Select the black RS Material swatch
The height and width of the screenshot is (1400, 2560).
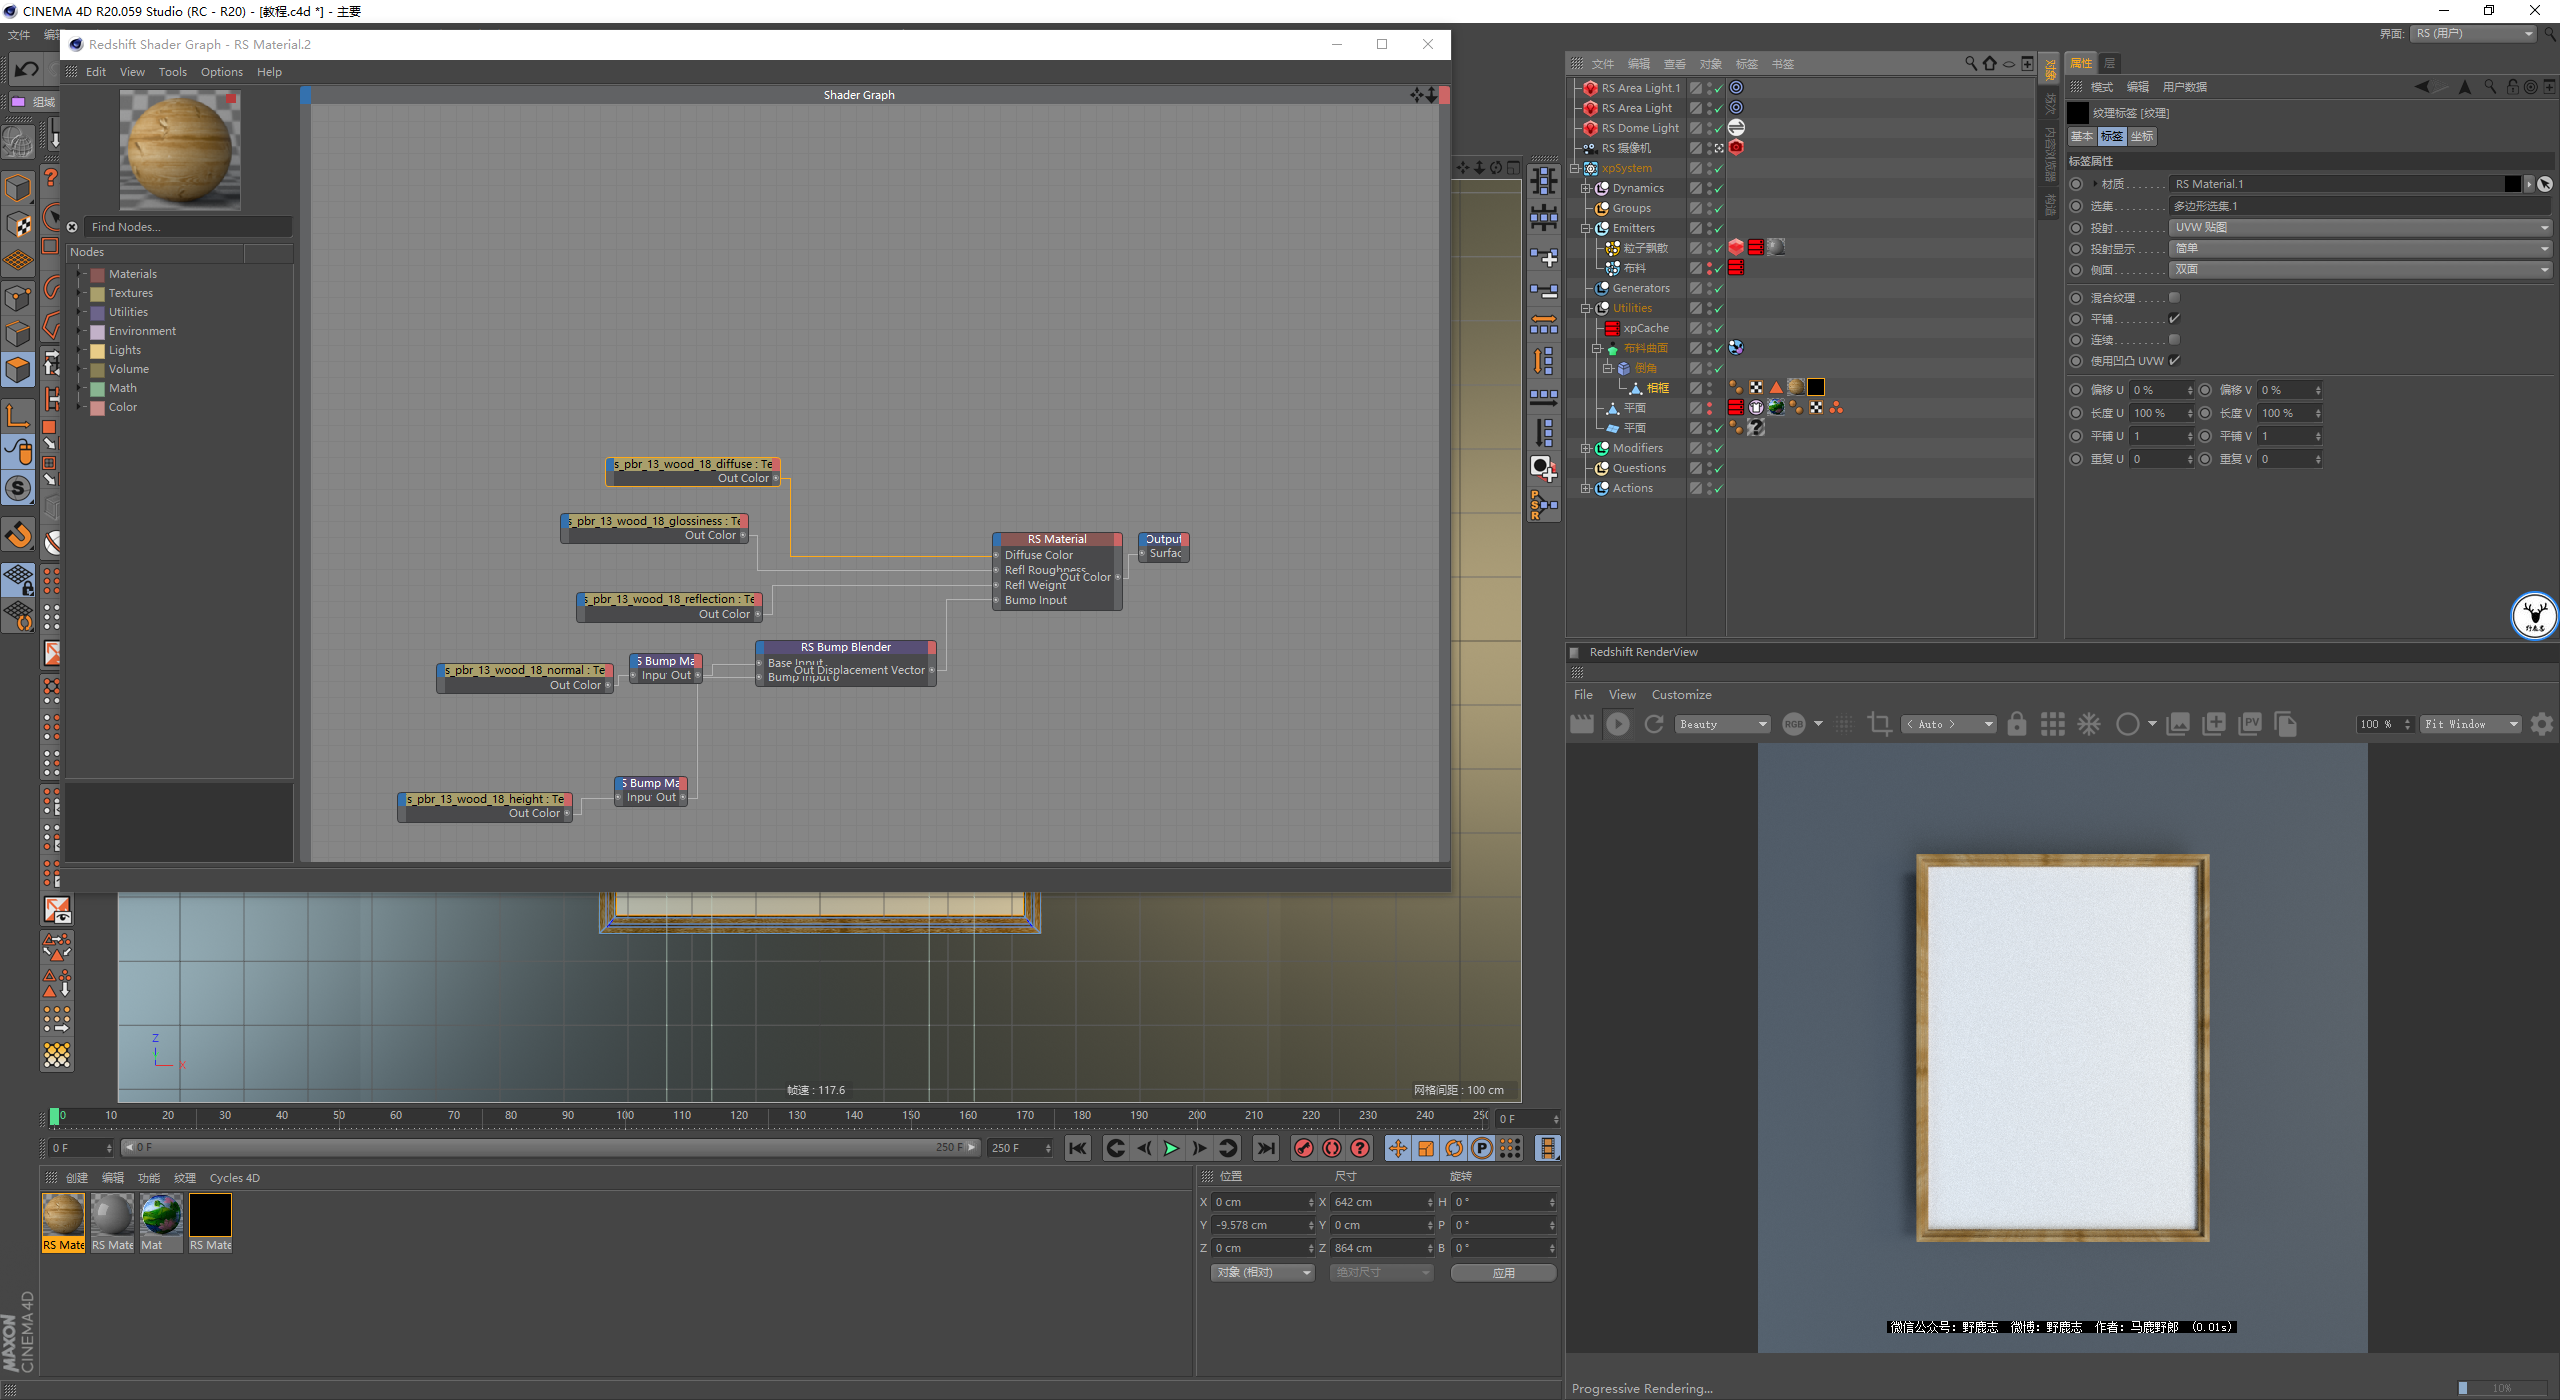[210, 1216]
